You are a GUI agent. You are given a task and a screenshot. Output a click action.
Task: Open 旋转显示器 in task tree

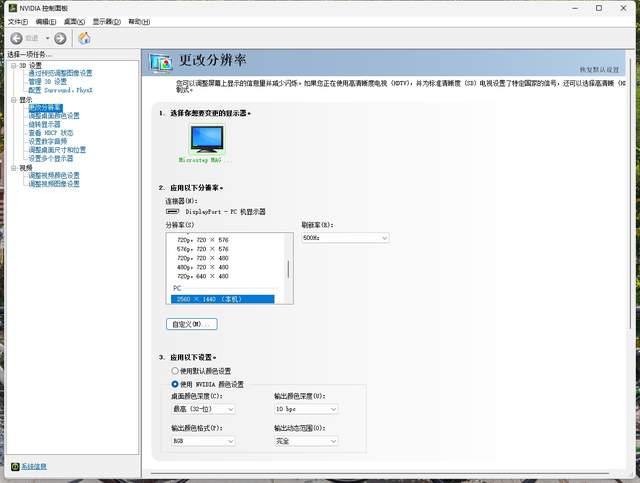coord(44,125)
